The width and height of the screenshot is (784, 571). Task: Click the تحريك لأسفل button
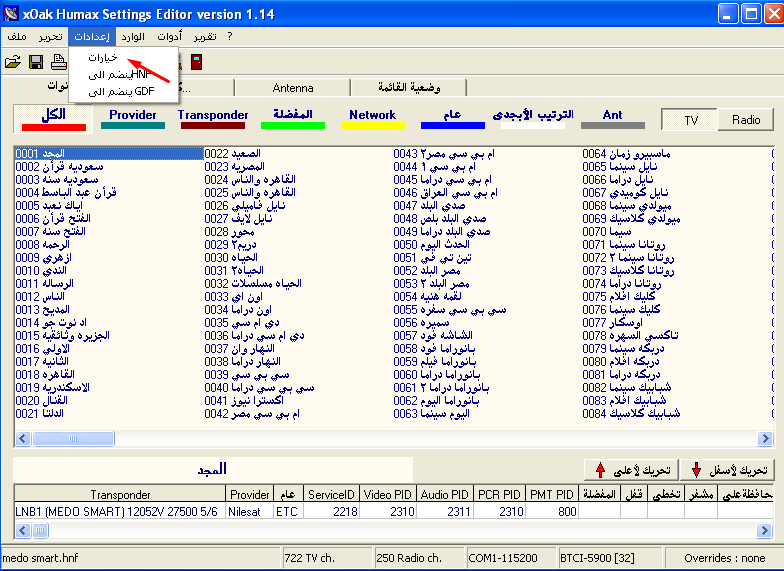click(x=727, y=470)
